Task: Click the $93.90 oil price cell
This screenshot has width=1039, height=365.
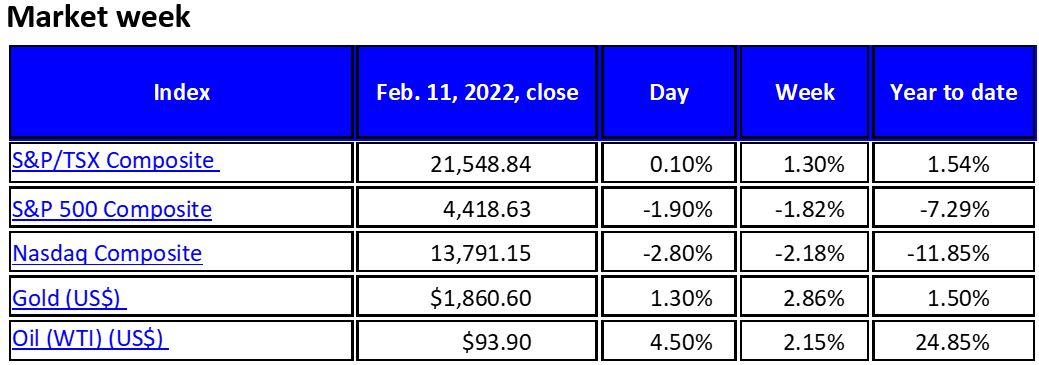Action: 477,341
